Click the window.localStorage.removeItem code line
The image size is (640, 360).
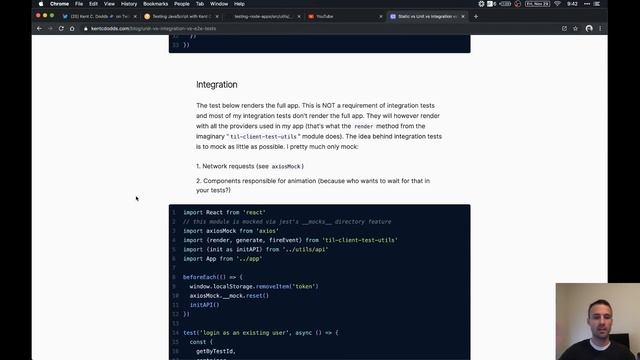(x=254, y=287)
